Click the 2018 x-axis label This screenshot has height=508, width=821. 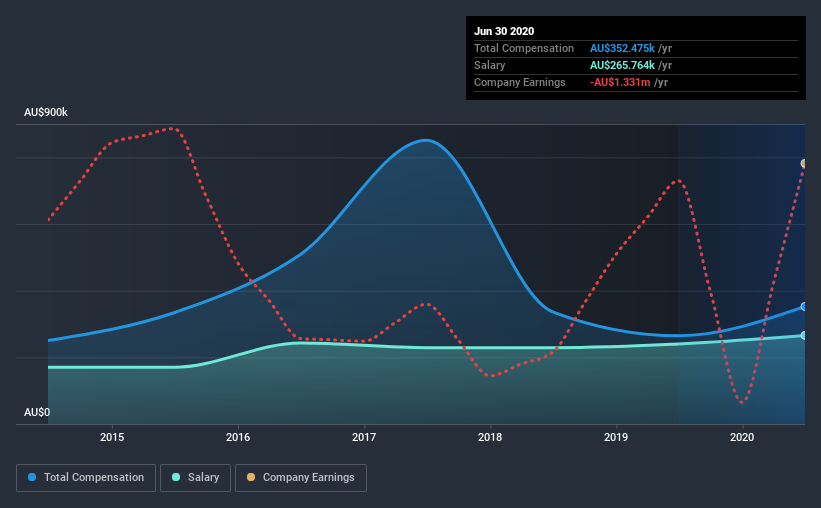tap(490, 437)
